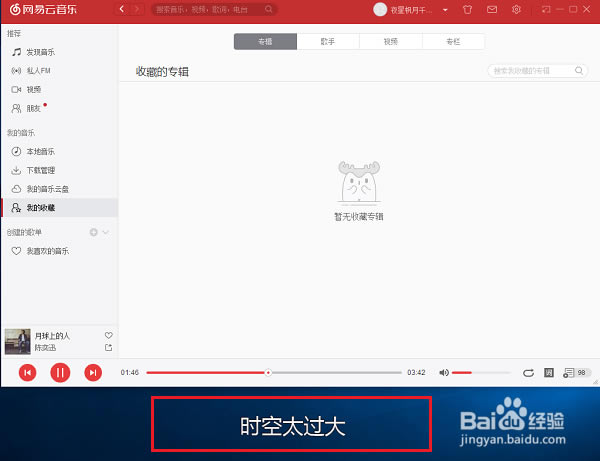Click the song title 月球上的人
This screenshot has height=461, width=600.
[x=52, y=336]
